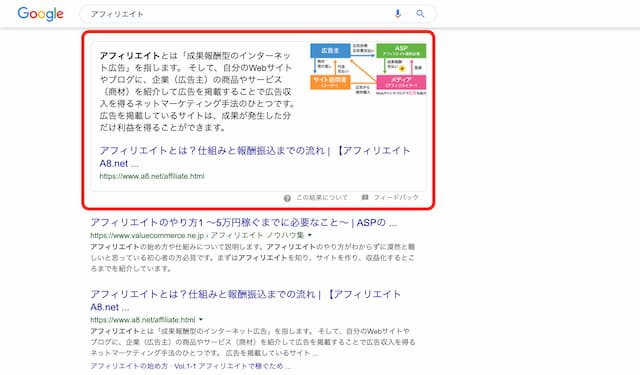The image size is (640, 375).
Task: Click the featured snippet definition text paragraph
Action: click(x=197, y=91)
